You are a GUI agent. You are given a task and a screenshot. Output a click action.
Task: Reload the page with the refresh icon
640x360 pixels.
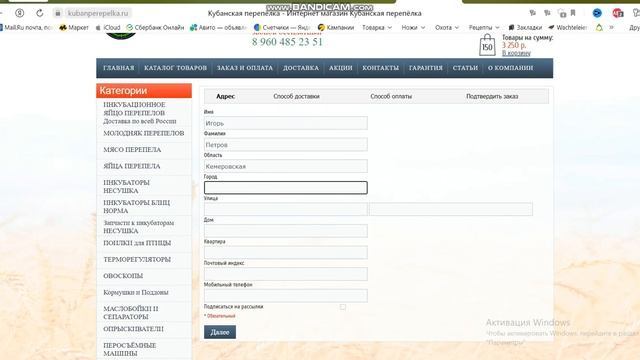pyautogui.click(x=40, y=13)
